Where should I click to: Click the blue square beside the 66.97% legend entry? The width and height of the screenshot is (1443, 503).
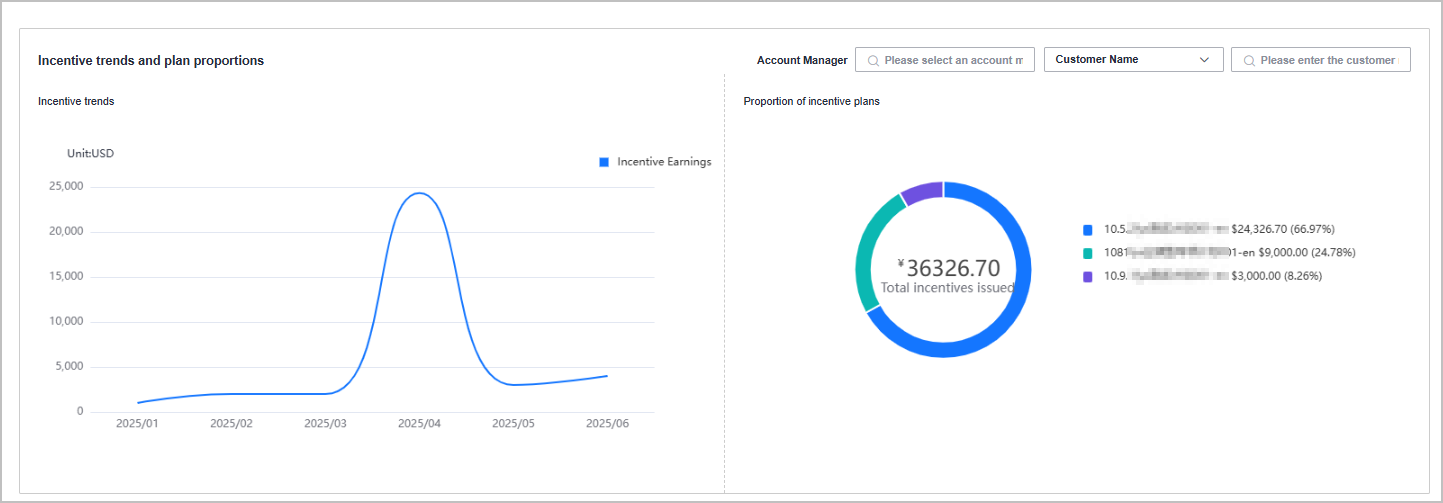pyautogui.click(x=1088, y=229)
